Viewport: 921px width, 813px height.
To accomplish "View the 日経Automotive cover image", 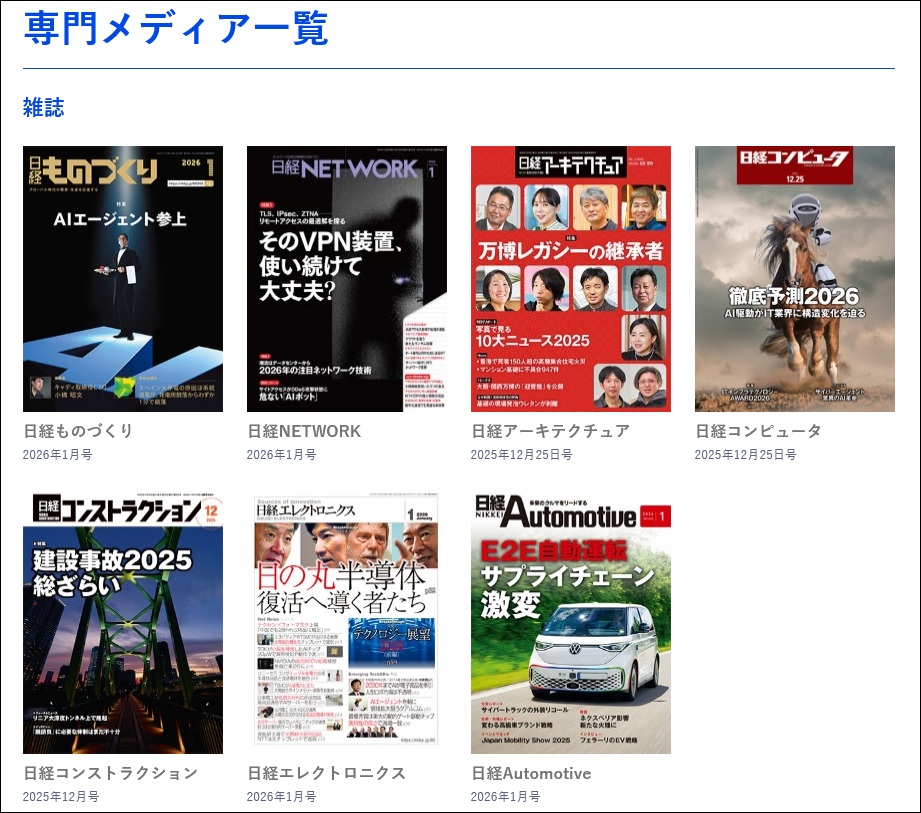I will click(x=571, y=622).
